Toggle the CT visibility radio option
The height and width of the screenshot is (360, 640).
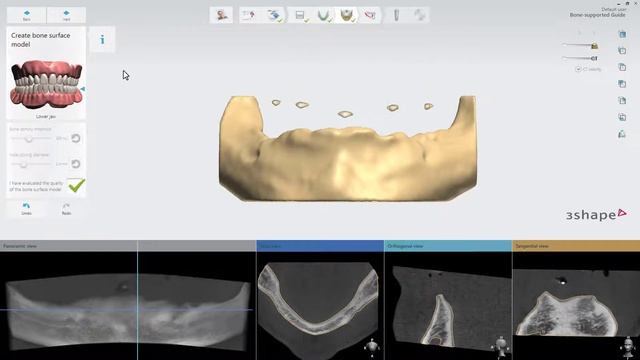tap(578, 69)
